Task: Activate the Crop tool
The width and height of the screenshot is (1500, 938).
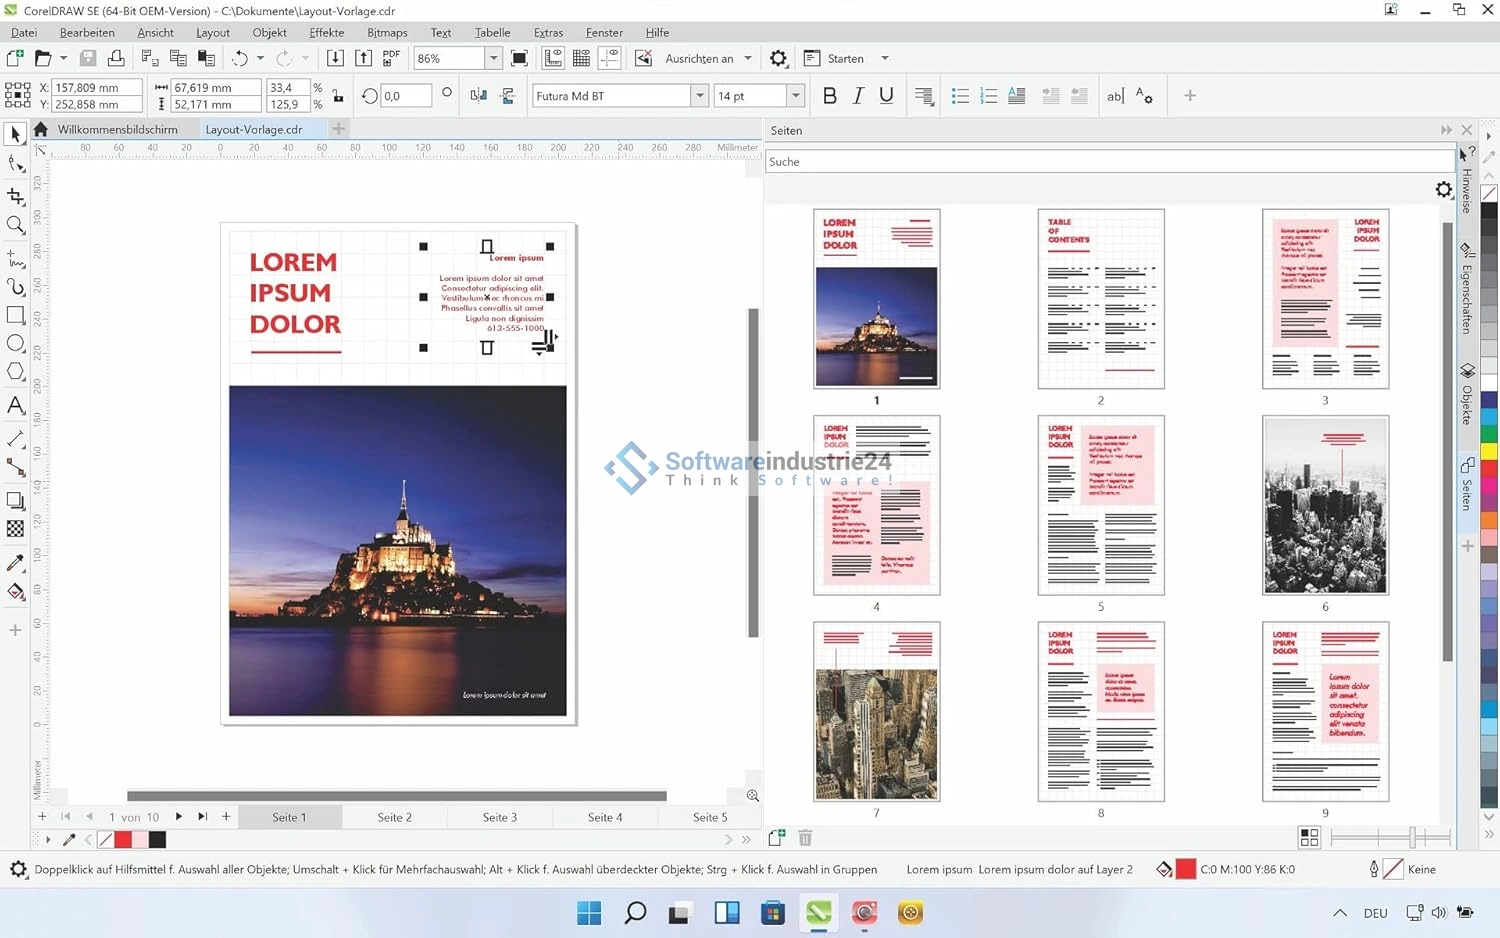Action: point(15,196)
